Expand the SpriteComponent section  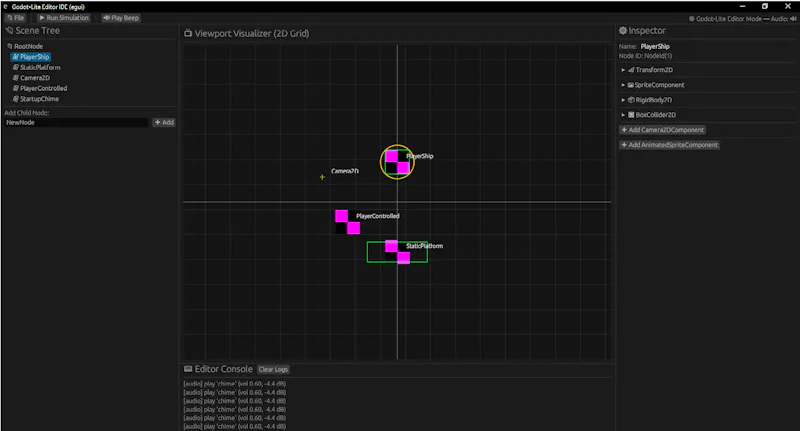pos(623,85)
